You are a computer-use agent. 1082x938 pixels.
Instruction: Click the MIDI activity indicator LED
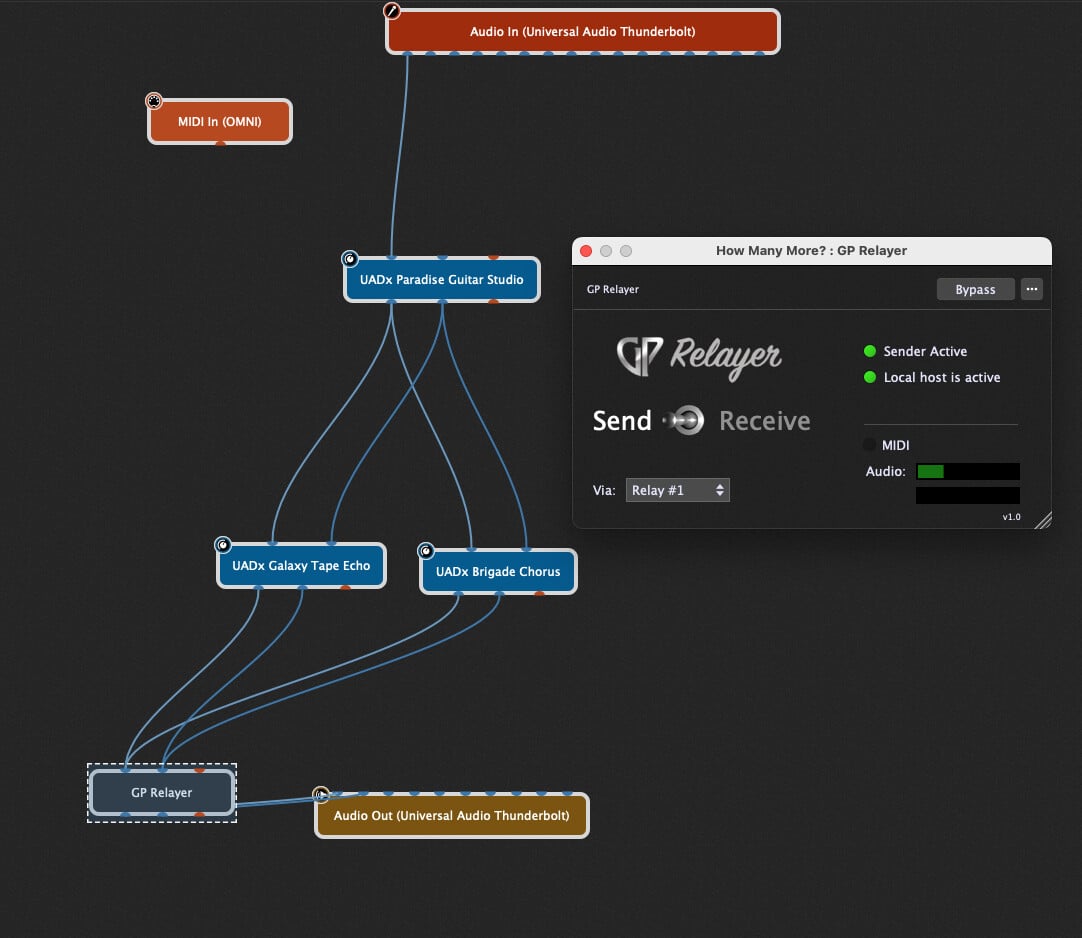[869, 445]
